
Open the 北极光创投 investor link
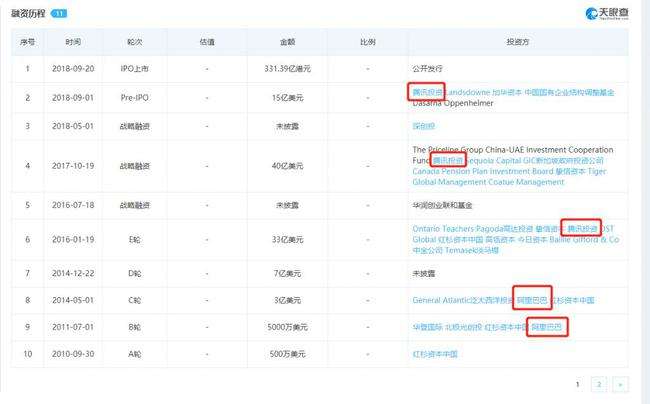click(x=463, y=327)
